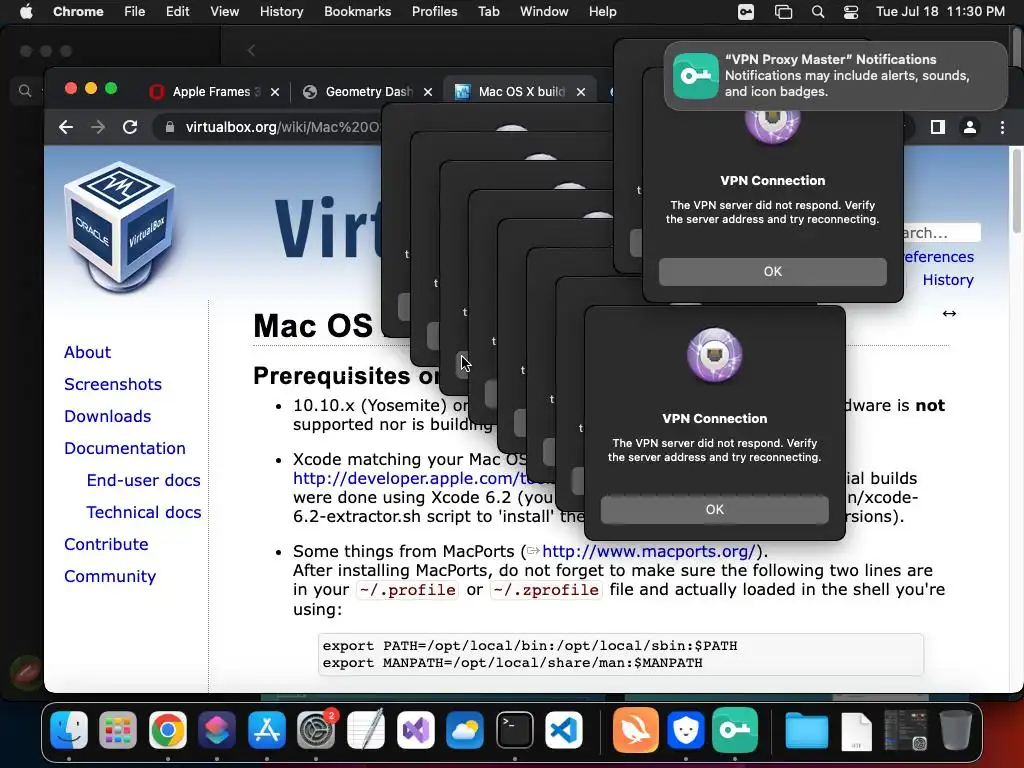Open Technical docs link

(x=144, y=512)
